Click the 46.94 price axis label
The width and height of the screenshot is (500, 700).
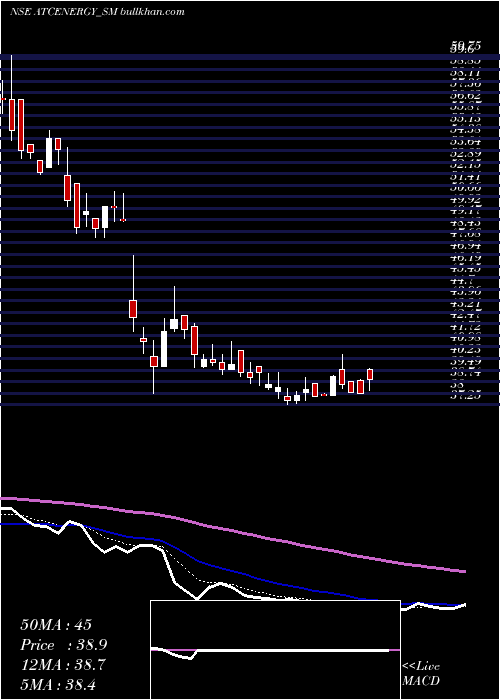[465, 246]
